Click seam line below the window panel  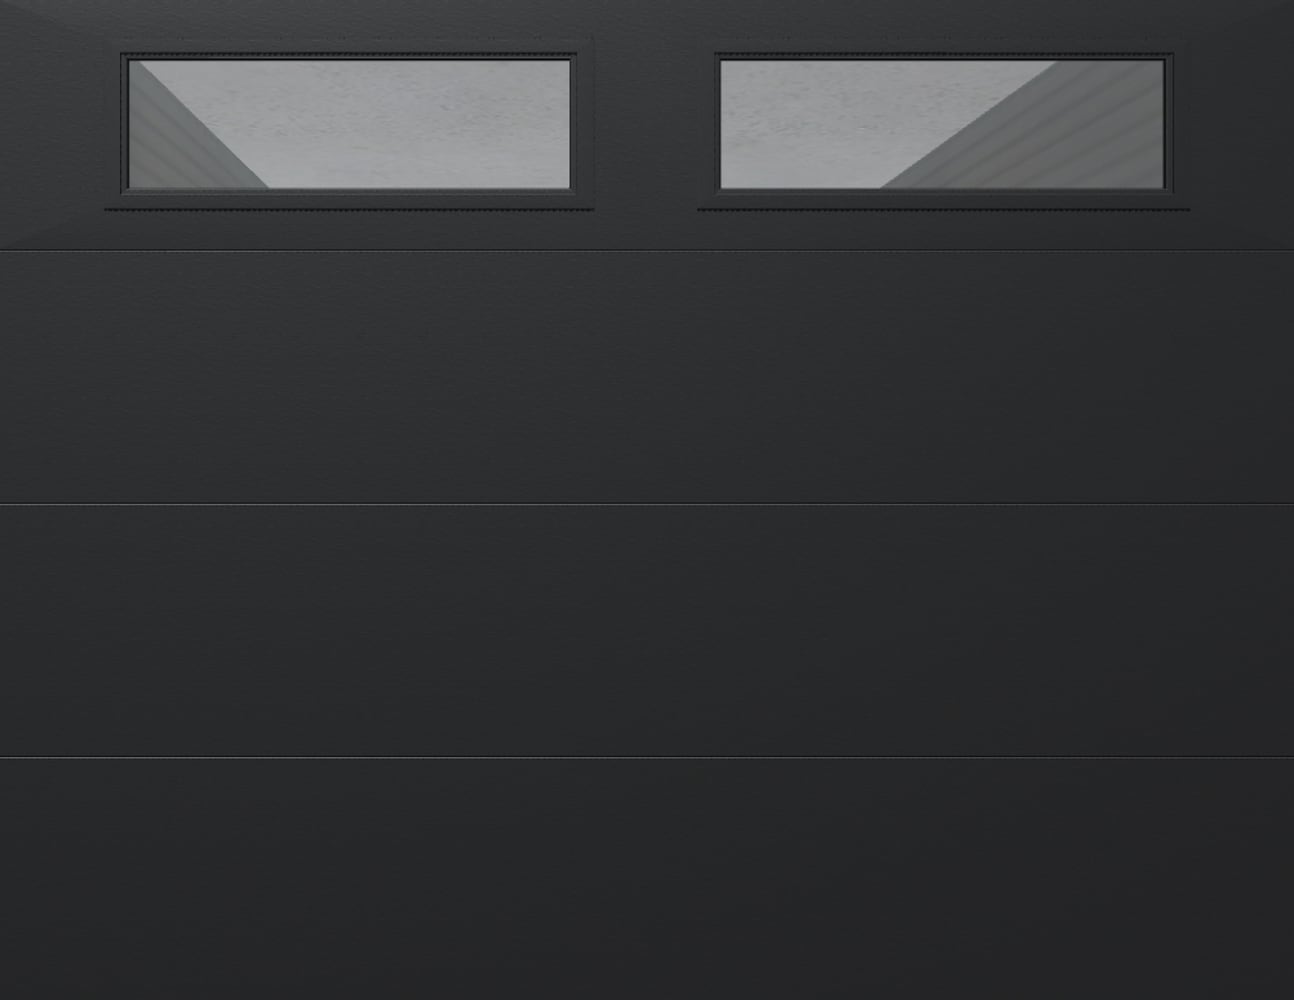[647, 250]
